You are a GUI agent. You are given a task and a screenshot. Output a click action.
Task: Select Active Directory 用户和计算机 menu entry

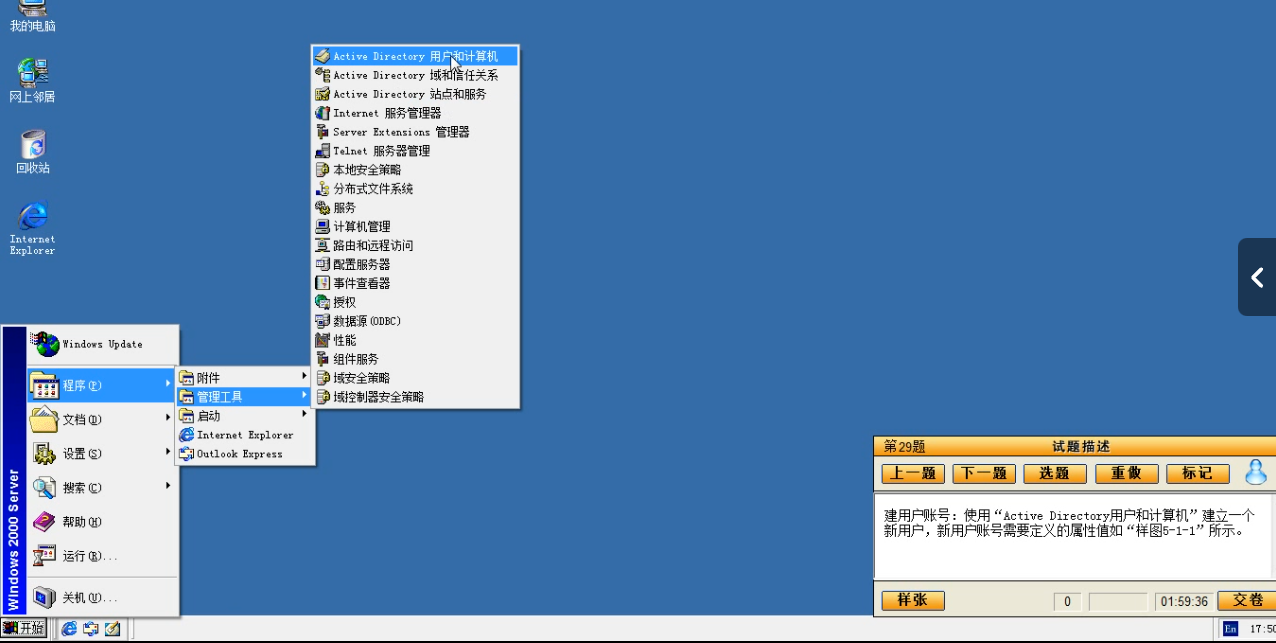point(415,56)
